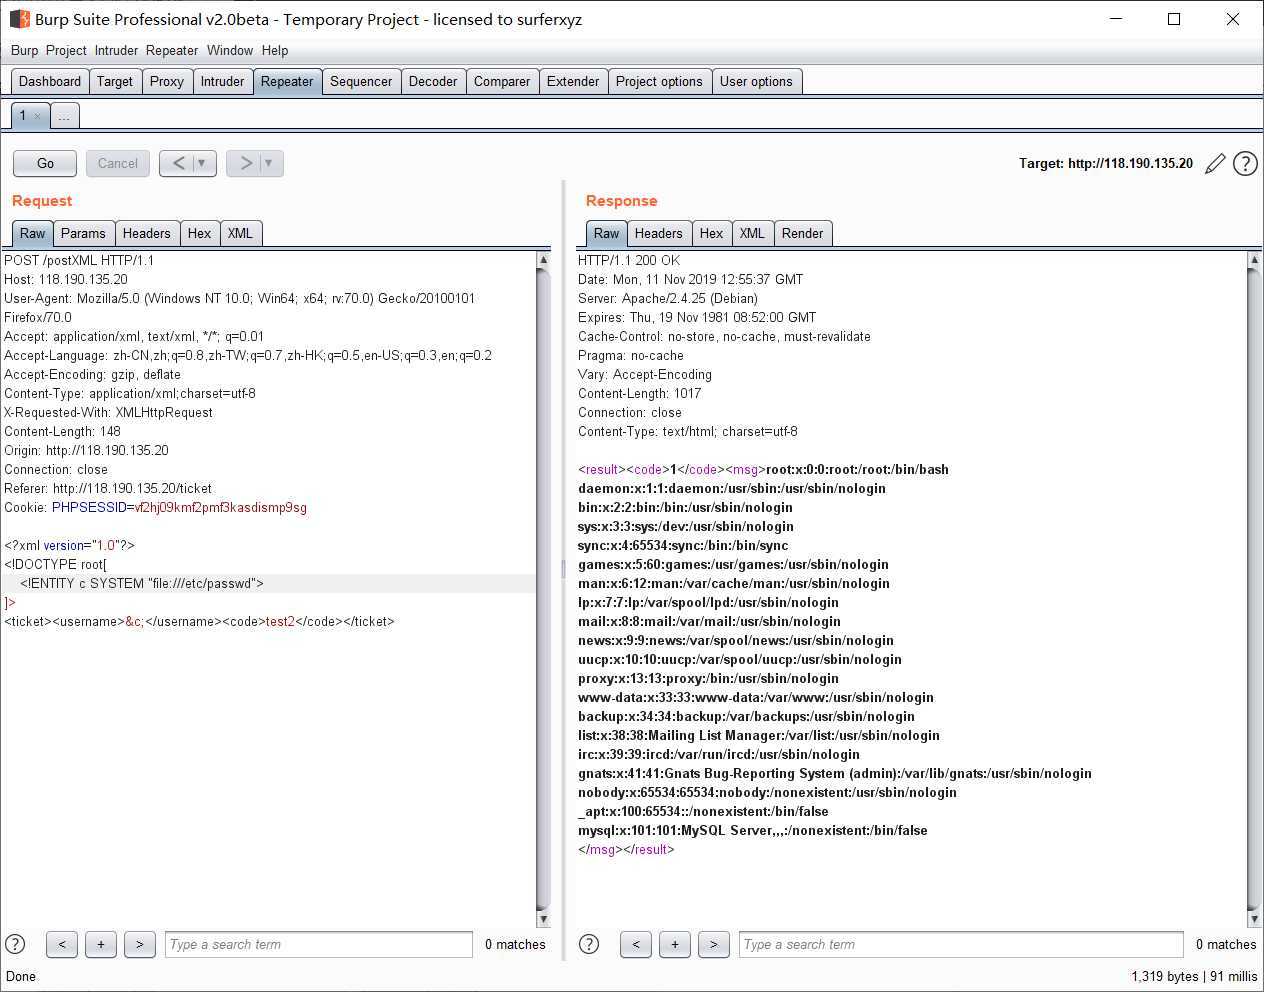
Task: Select Repeater request tab 1
Action: [x=23, y=116]
